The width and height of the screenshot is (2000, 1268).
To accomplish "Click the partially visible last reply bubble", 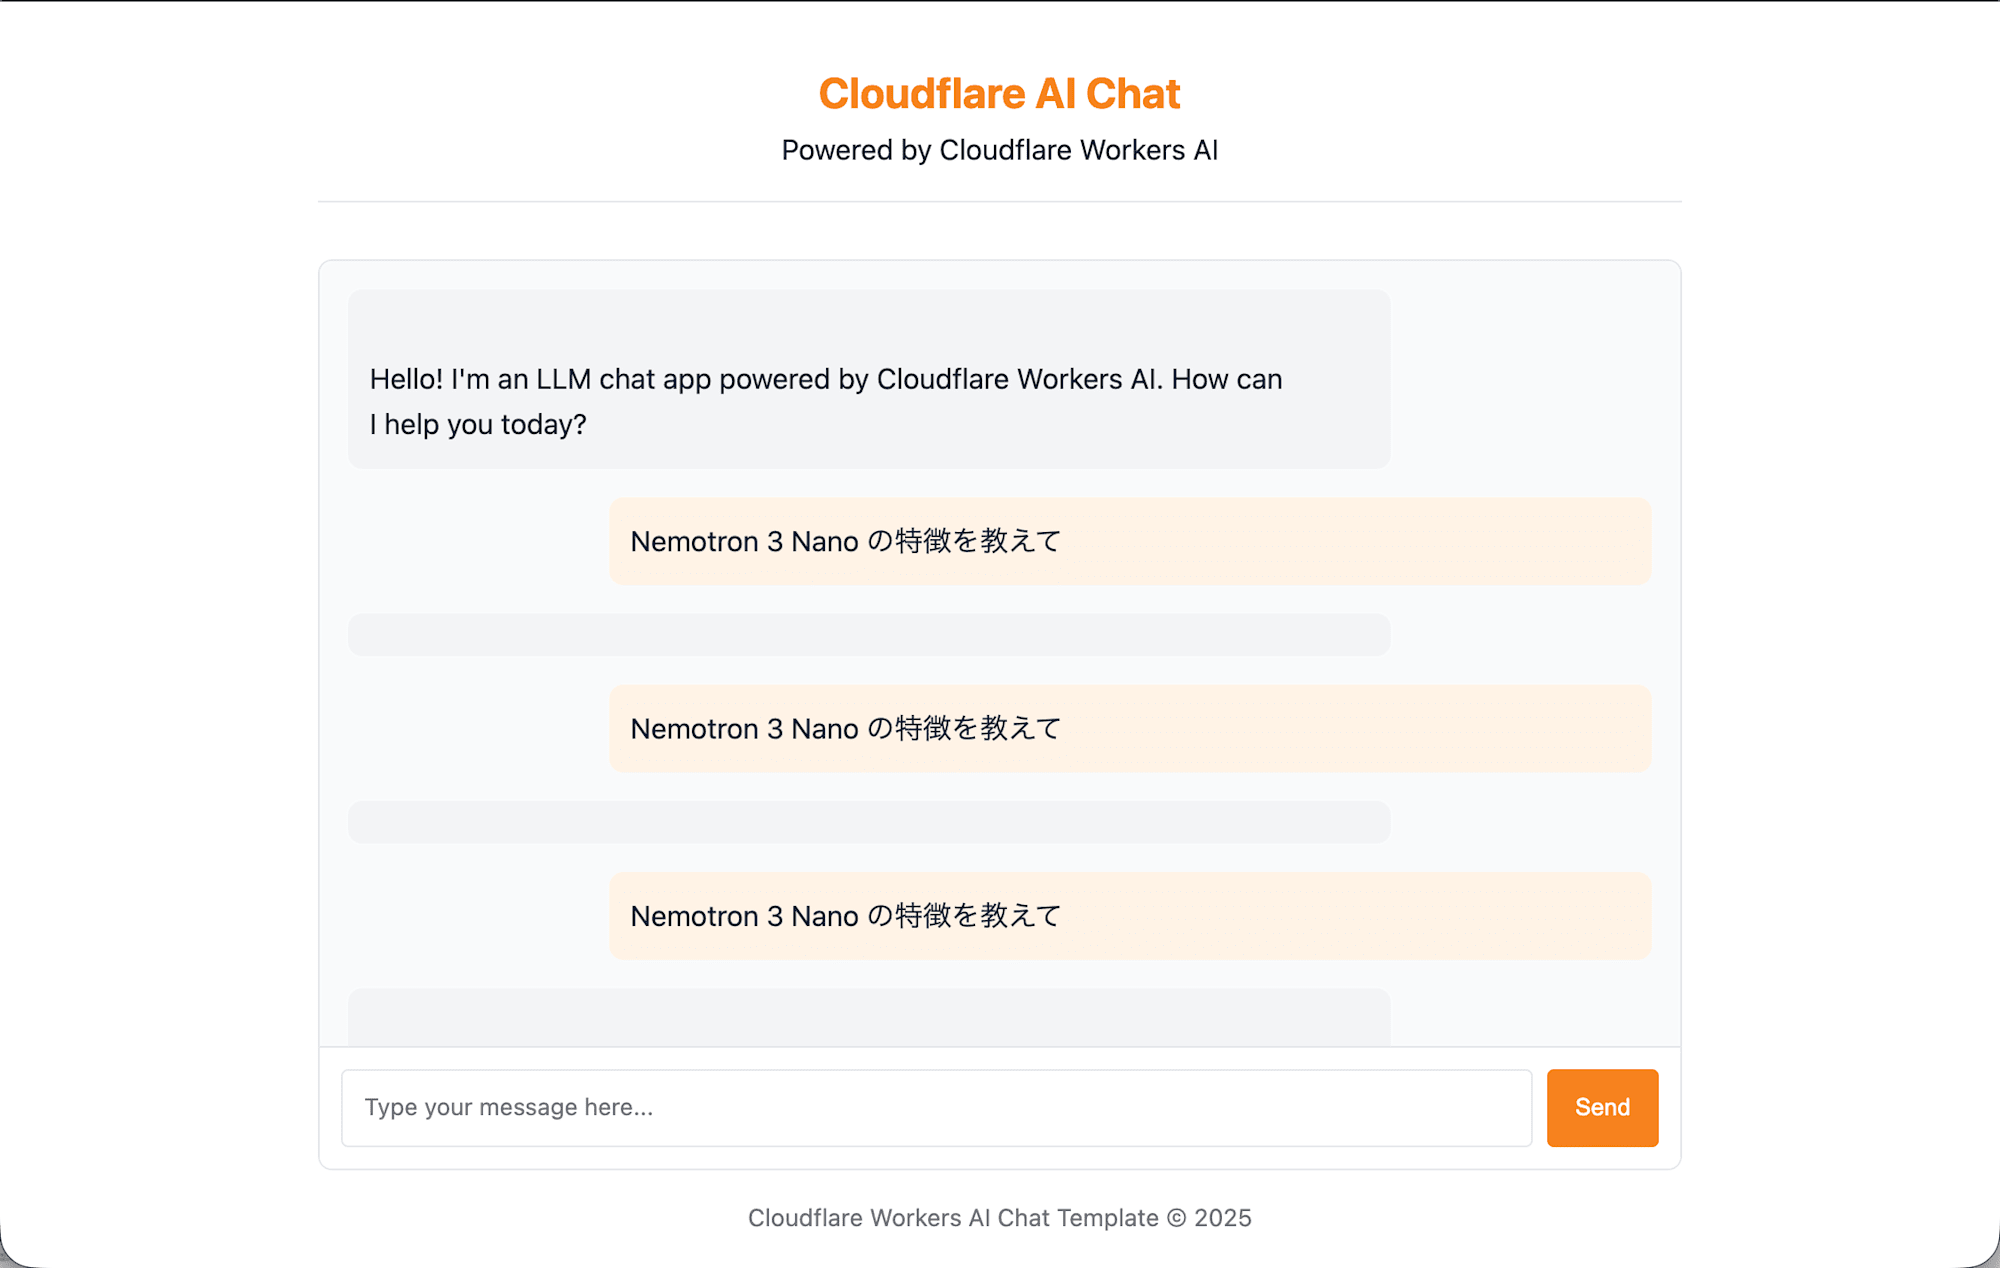I will (x=869, y=1018).
